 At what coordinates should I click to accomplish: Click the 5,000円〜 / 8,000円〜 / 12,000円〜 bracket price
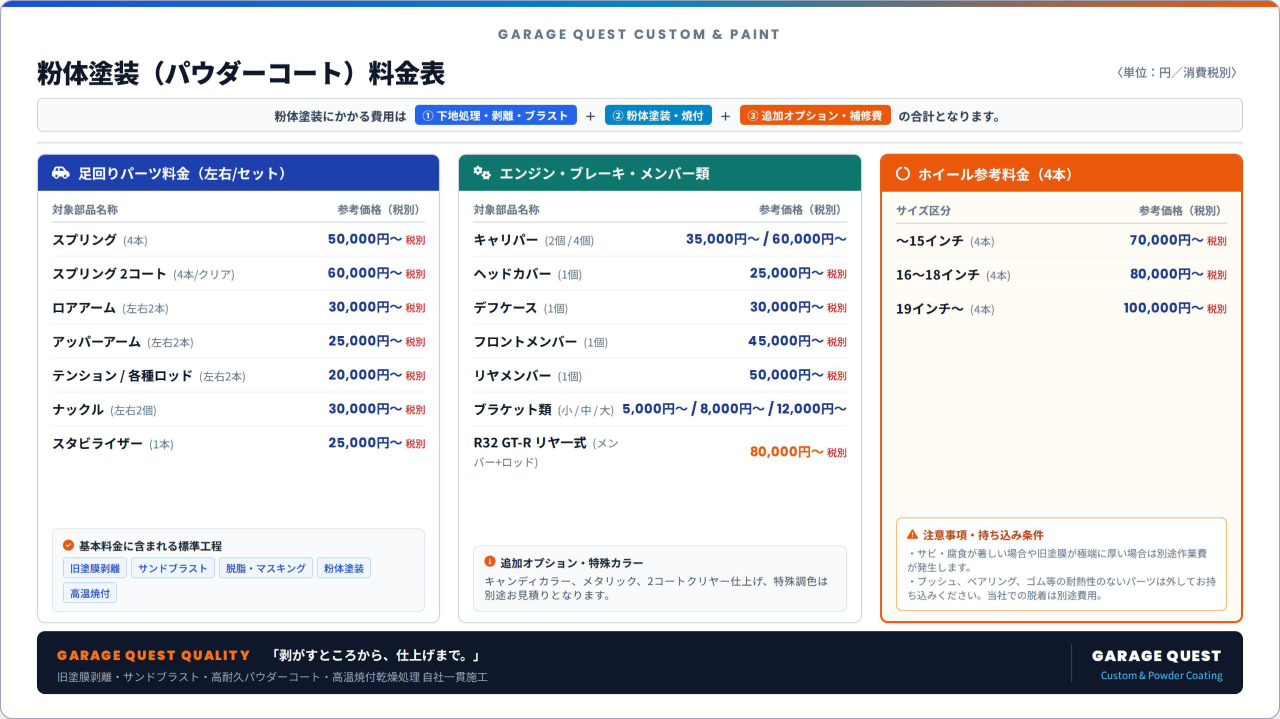pyautogui.click(x=734, y=409)
